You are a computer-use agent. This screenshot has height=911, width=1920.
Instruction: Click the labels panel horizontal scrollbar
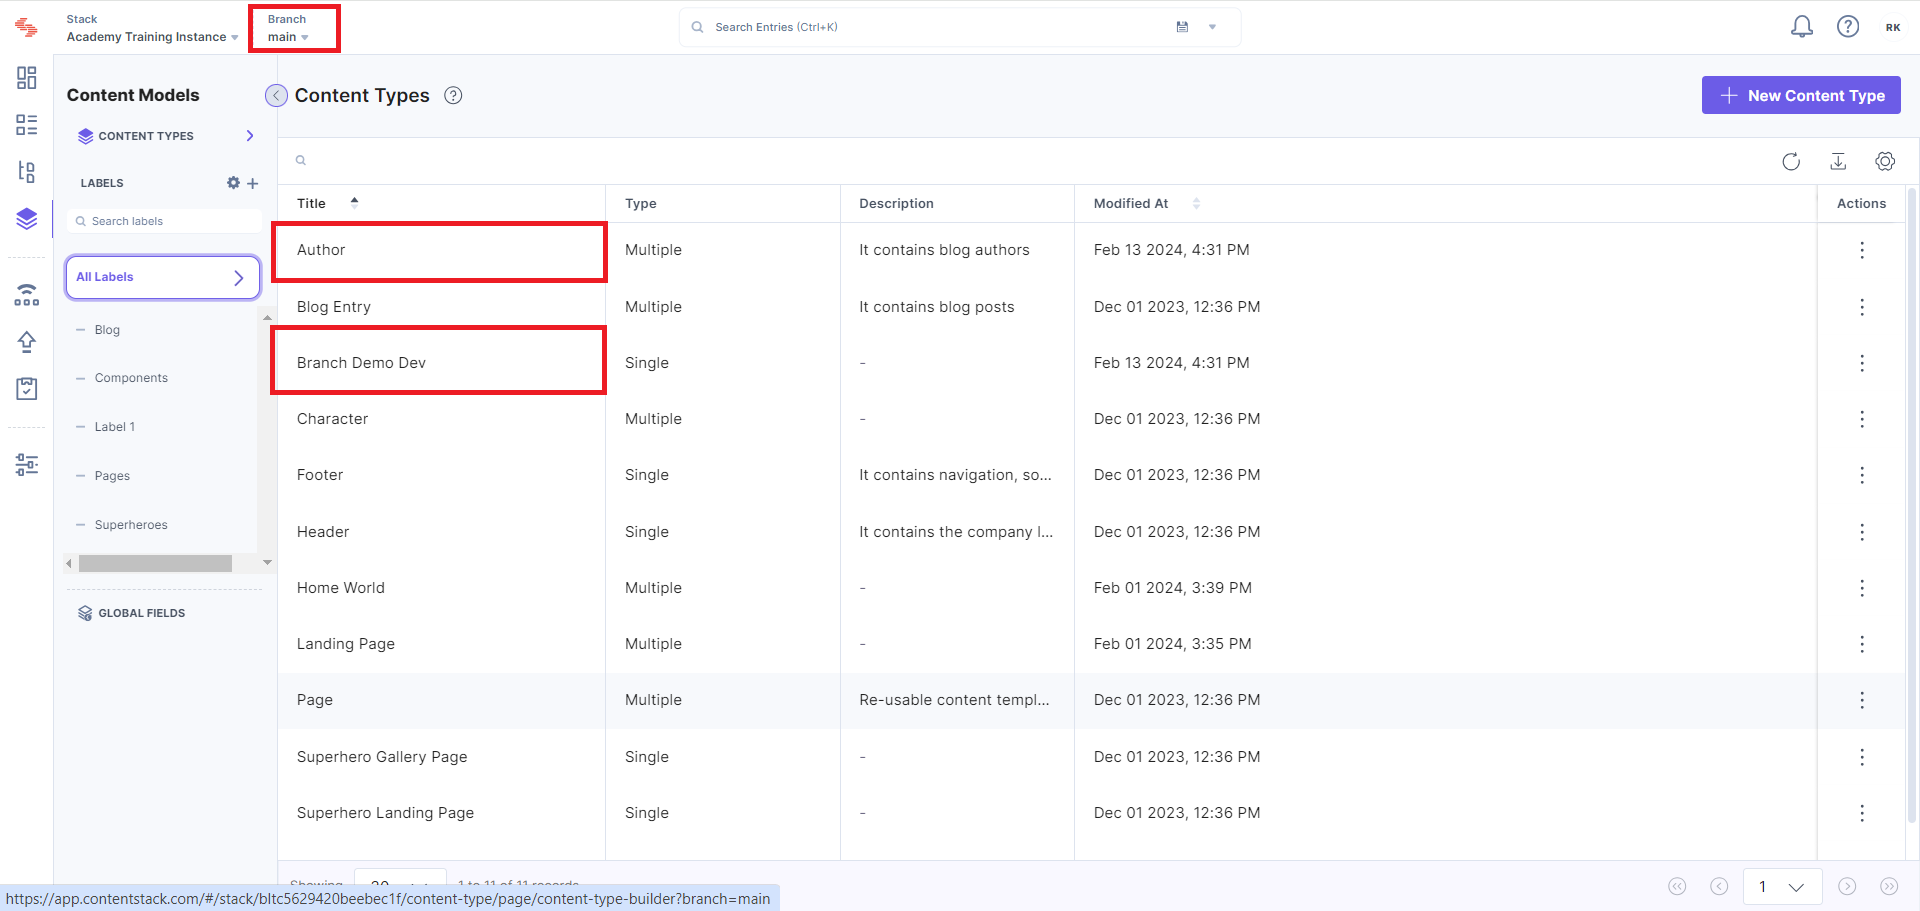point(155,564)
